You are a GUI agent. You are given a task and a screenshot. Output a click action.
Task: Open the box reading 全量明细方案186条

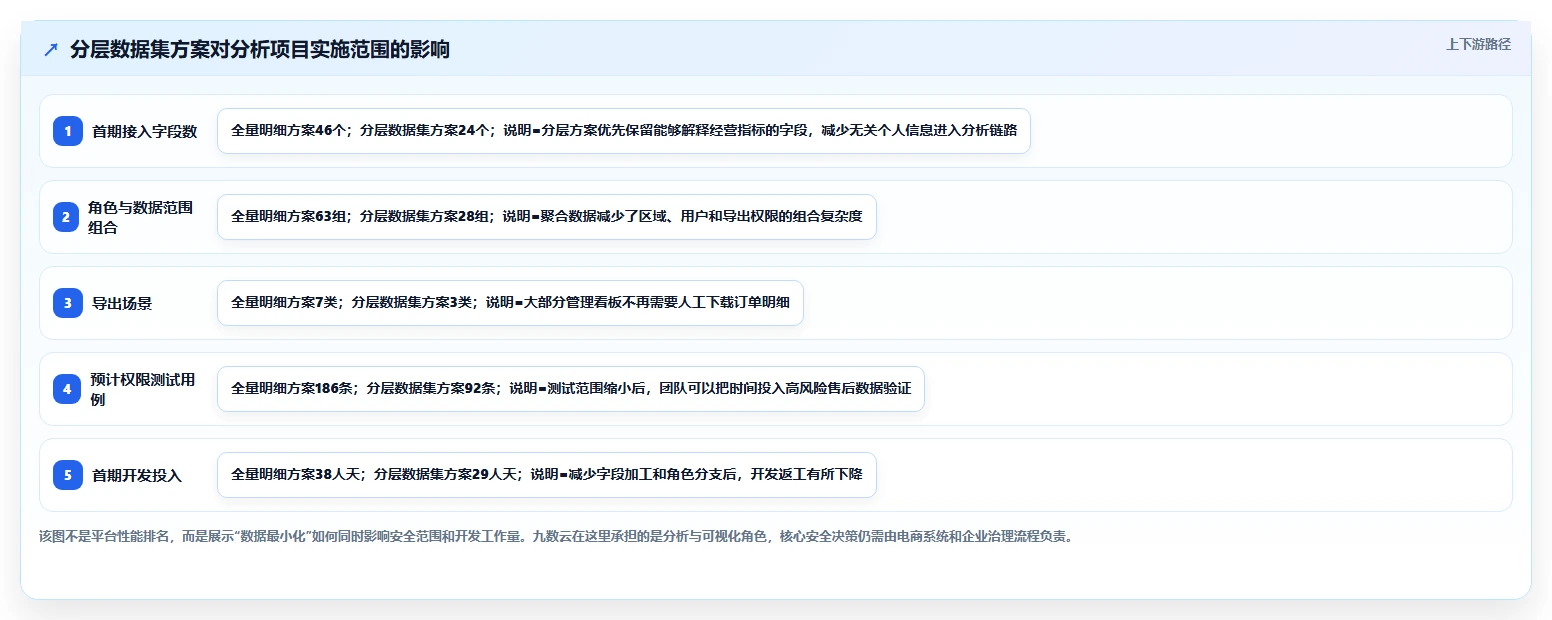click(x=571, y=389)
